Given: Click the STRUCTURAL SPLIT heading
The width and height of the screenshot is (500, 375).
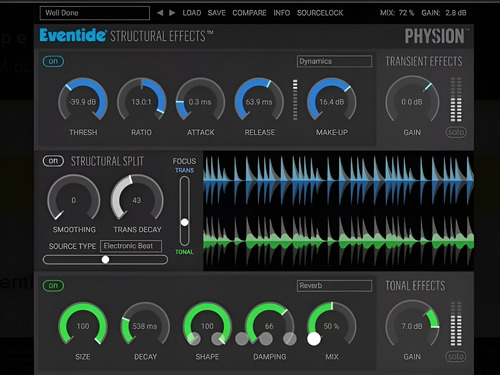Looking at the screenshot, I should pos(107,161).
